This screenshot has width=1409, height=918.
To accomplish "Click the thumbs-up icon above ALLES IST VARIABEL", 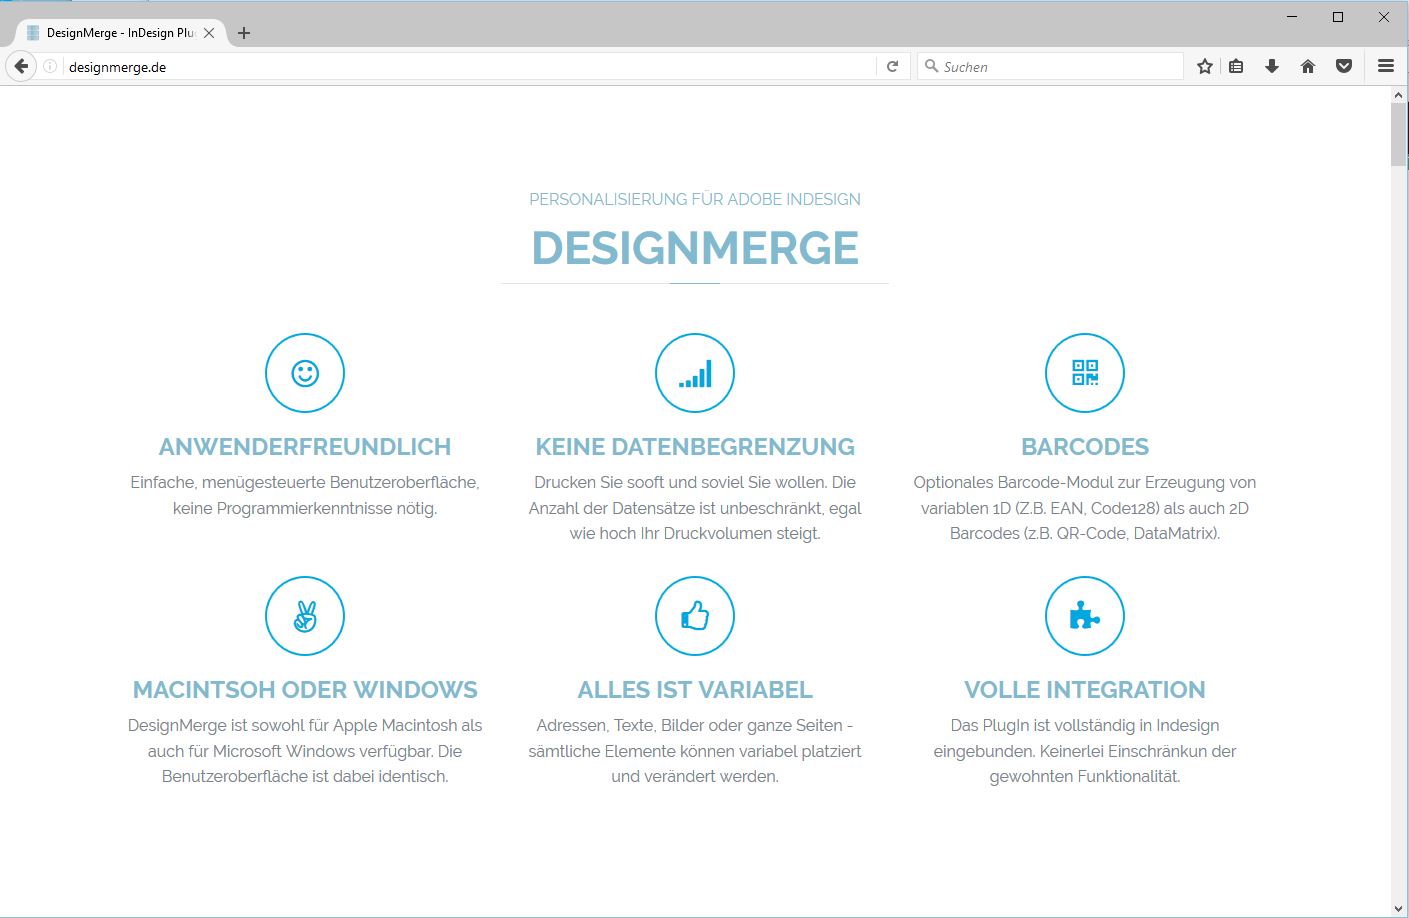I will click(x=694, y=616).
